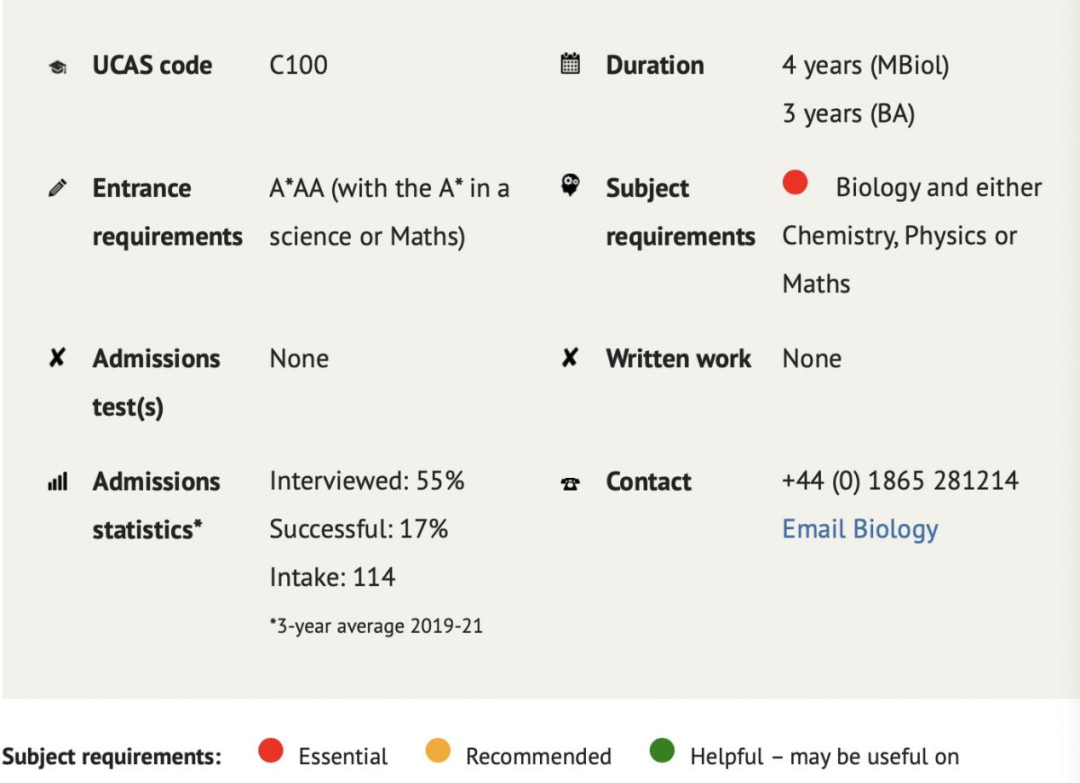This screenshot has height=783, width=1080.
Task: Click the Subject requirements legend label
Action: [x=112, y=757]
